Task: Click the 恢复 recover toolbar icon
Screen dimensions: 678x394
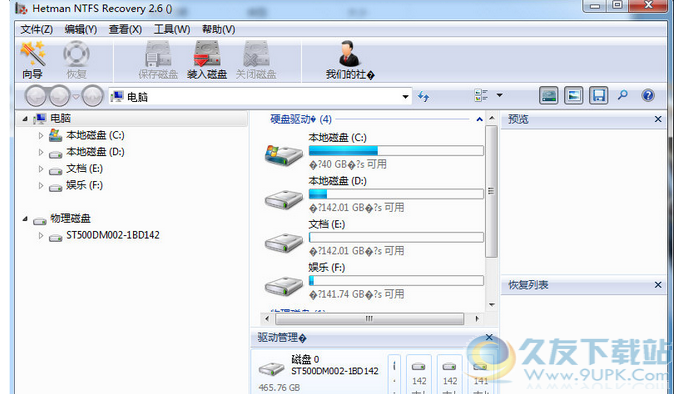Action: (x=77, y=60)
